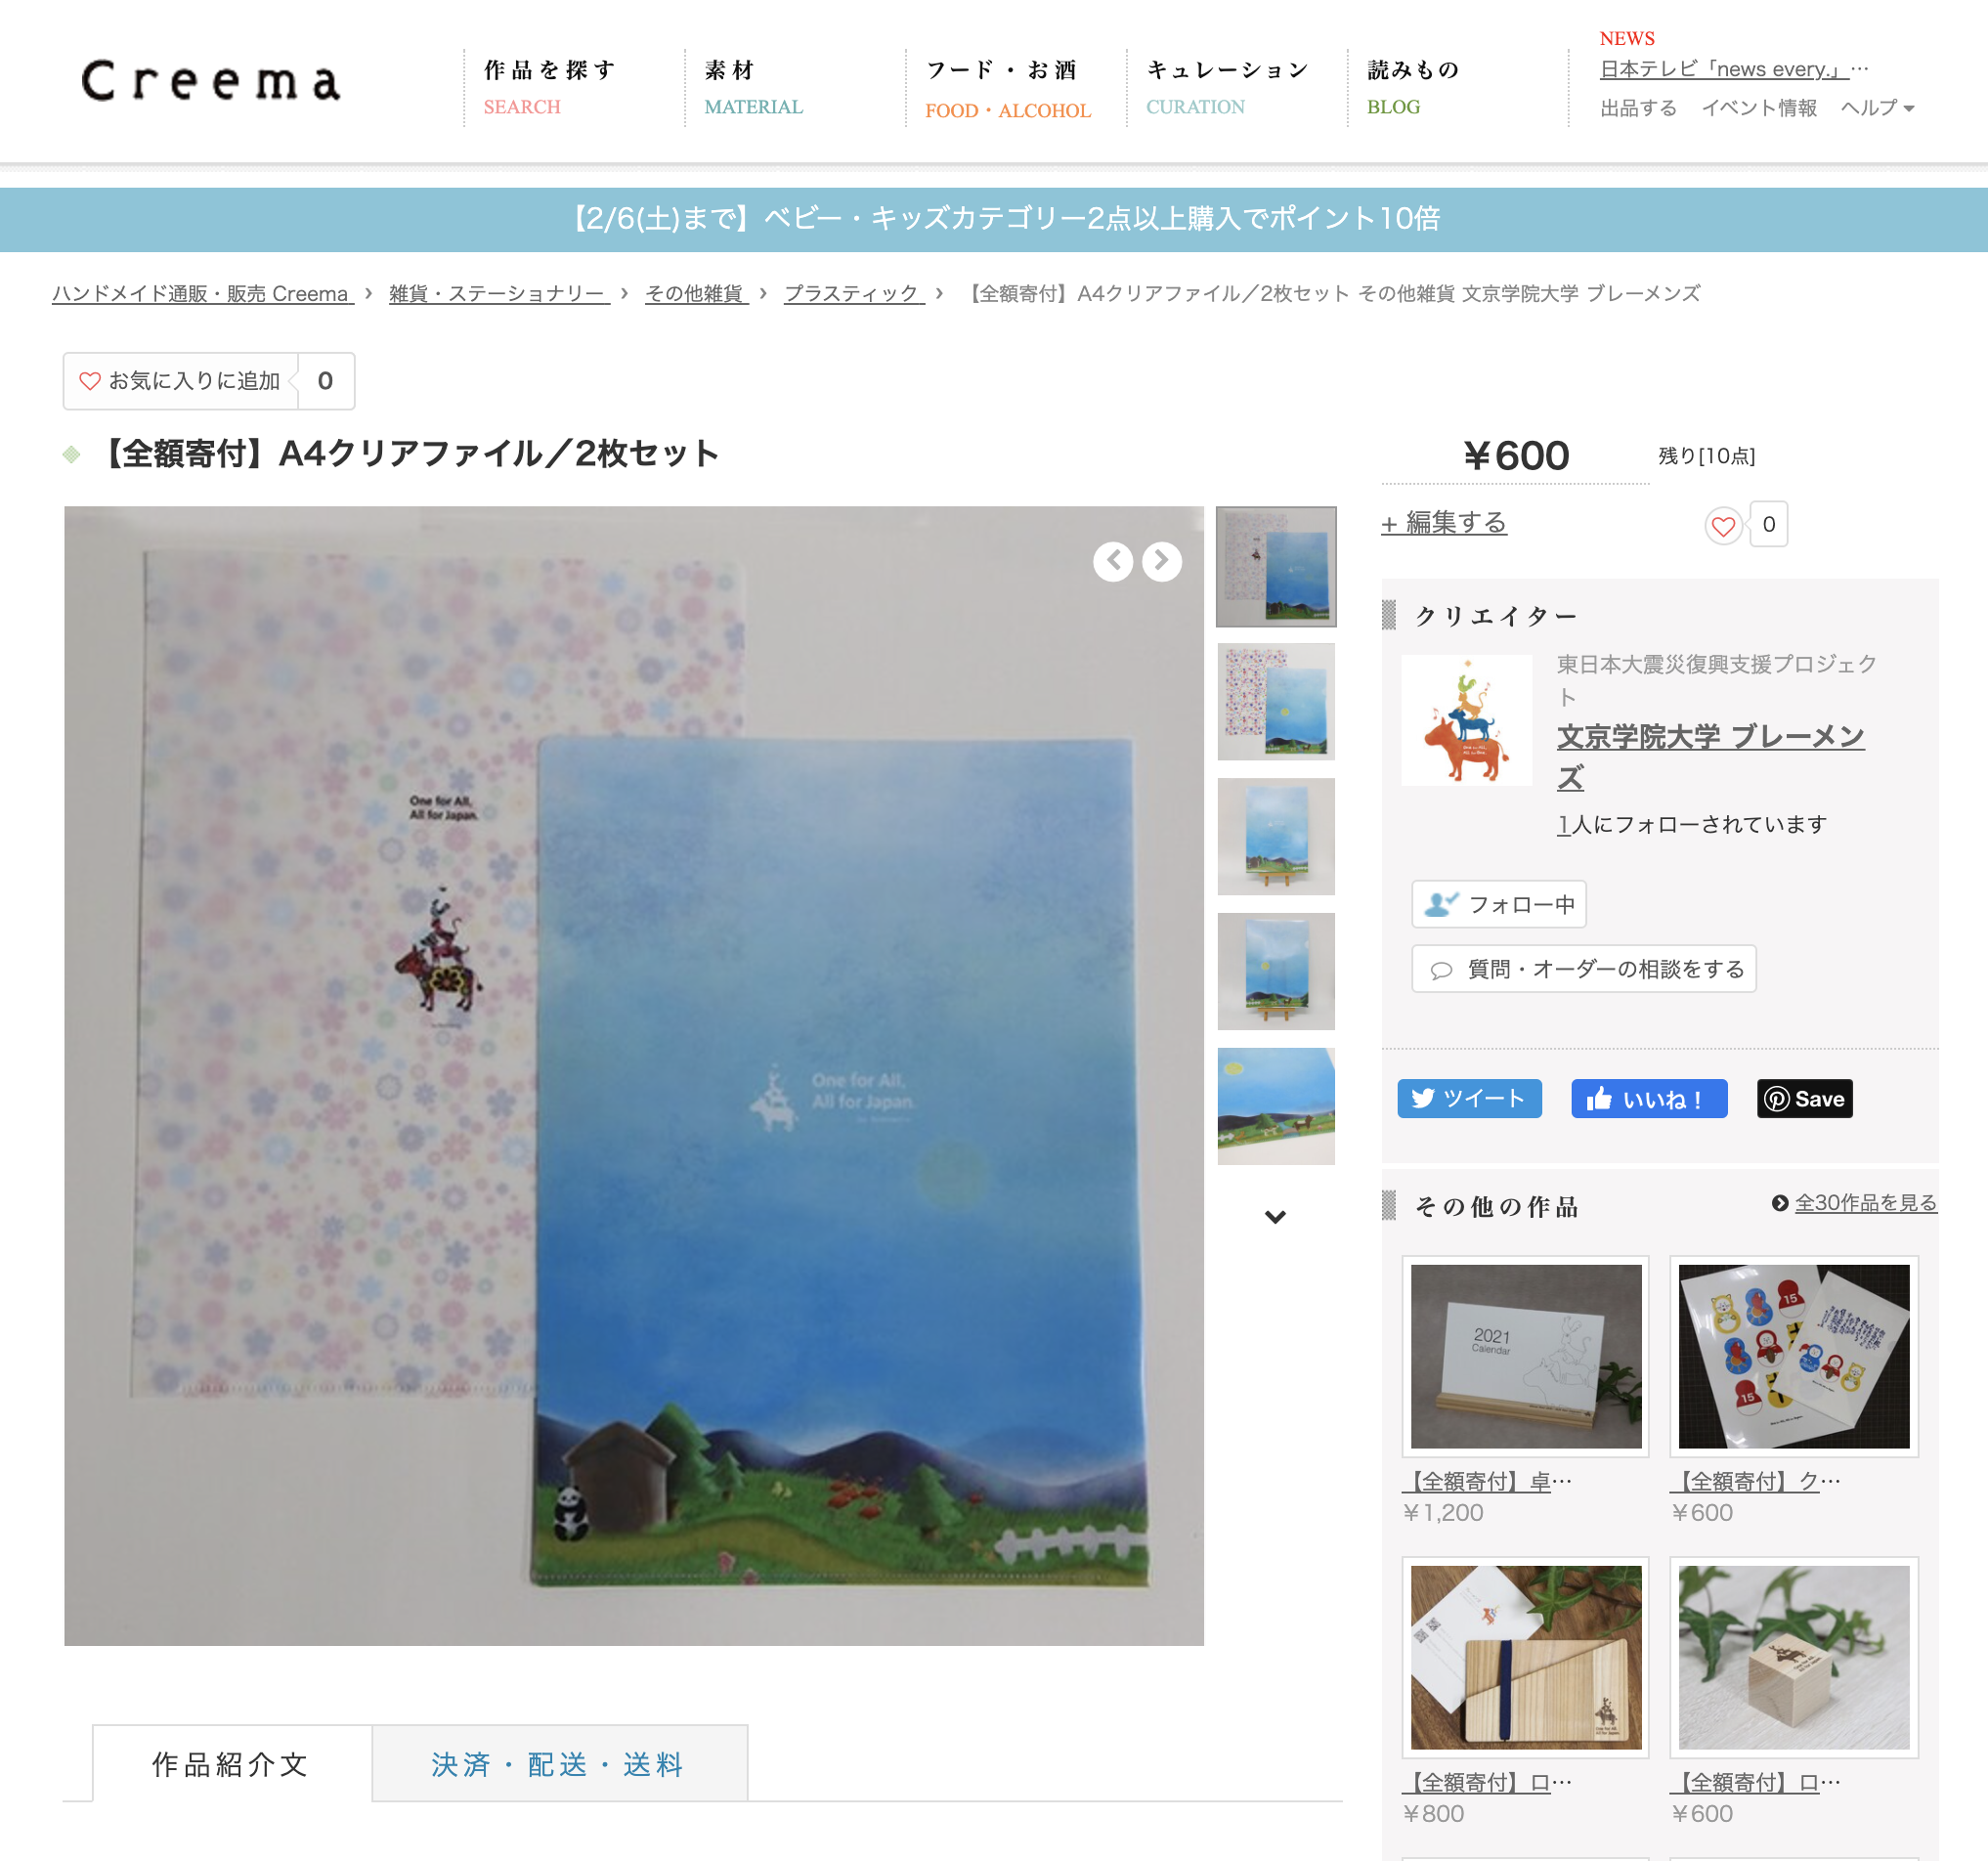Toggle お気に入りに追加 favorite button

point(181,381)
